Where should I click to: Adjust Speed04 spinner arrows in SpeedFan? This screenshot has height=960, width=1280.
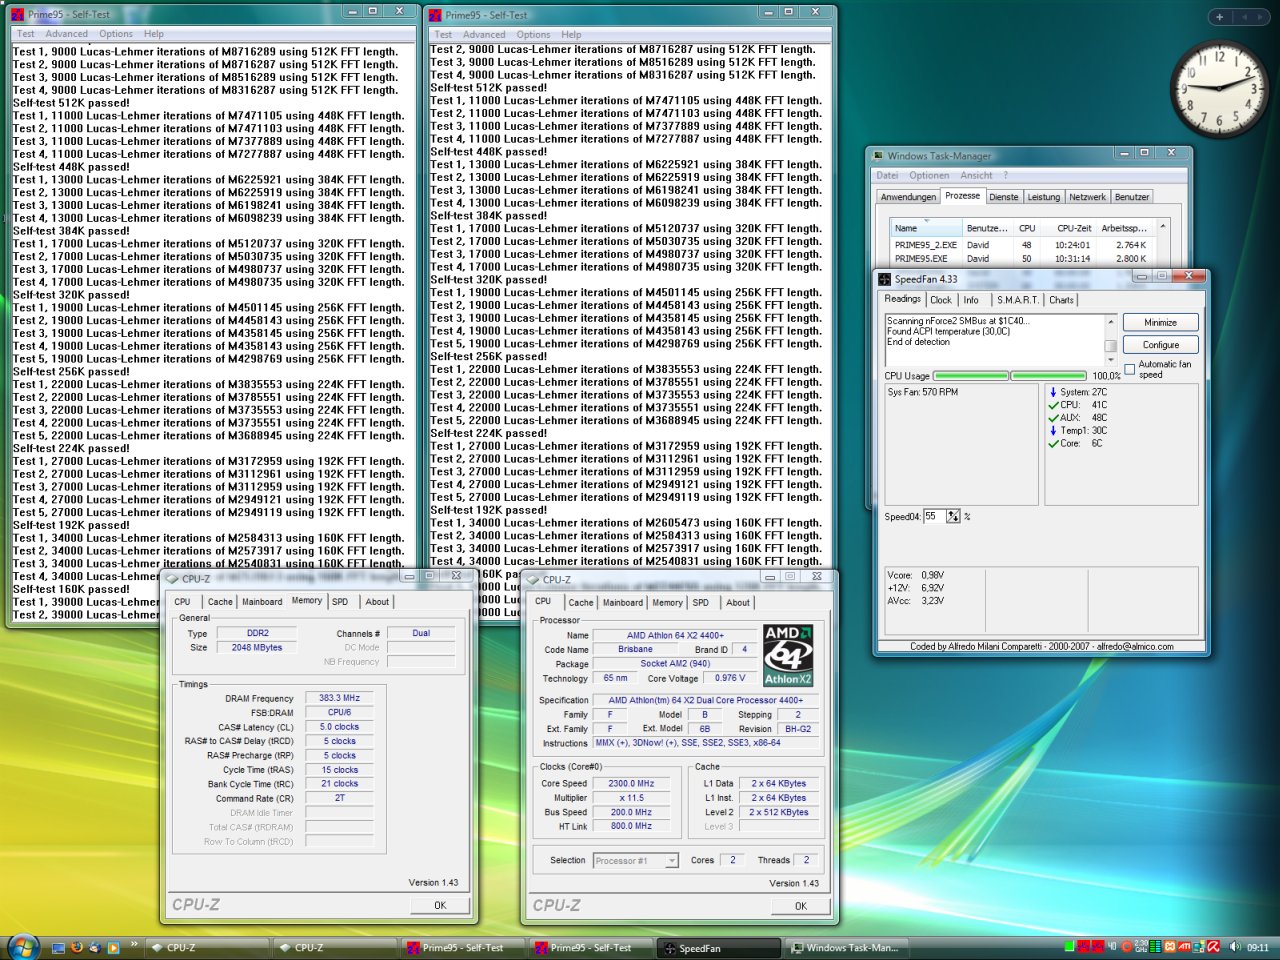[953, 516]
